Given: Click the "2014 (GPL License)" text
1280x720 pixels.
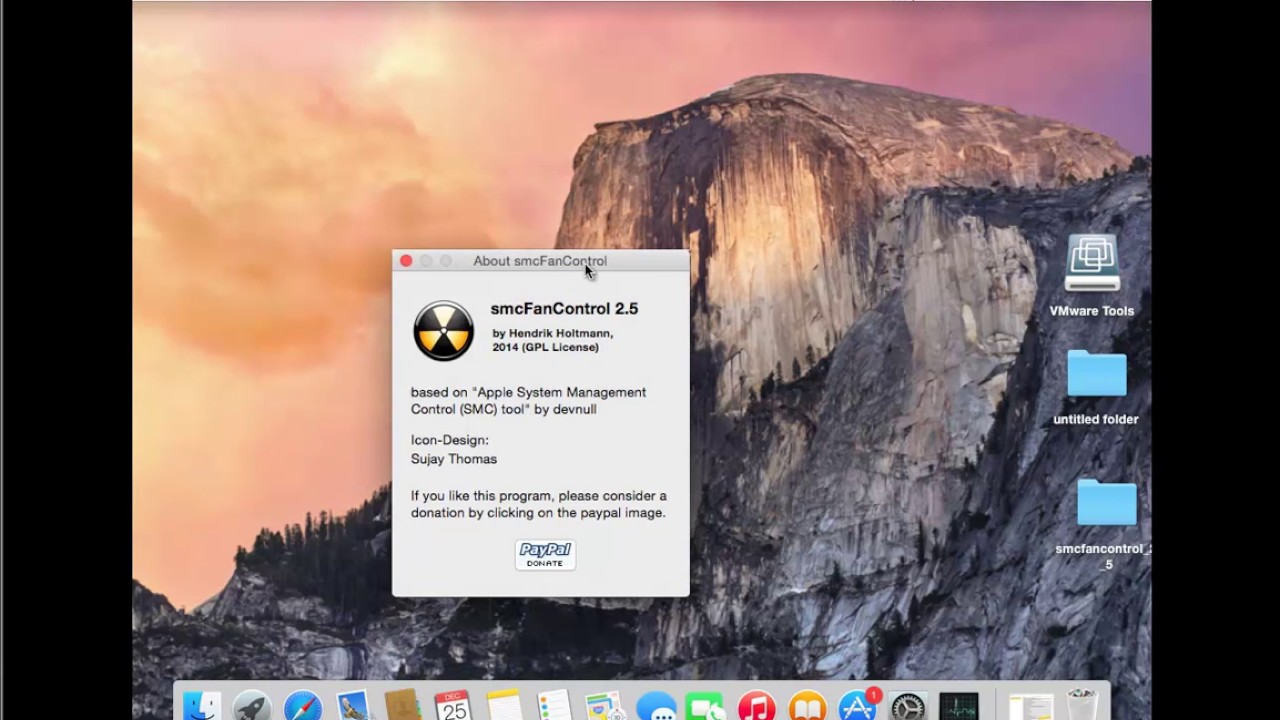Looking at the screenshot, I should point(546,347).
